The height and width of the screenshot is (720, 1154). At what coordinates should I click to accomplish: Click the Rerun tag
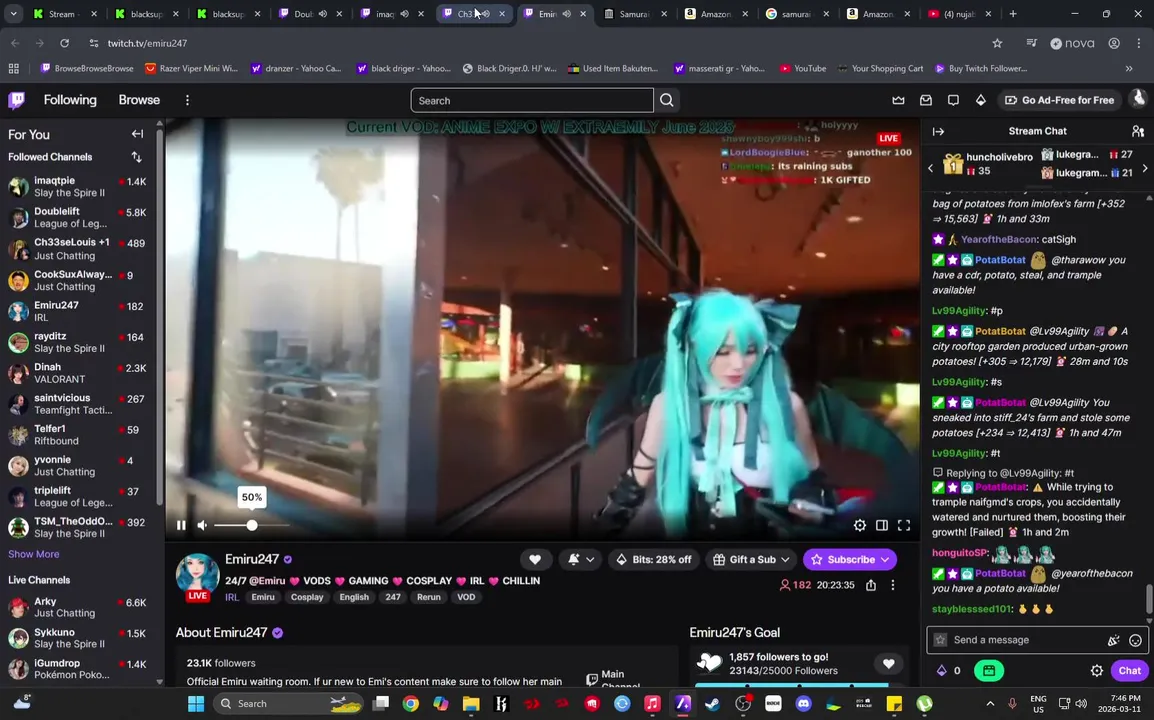428,597
